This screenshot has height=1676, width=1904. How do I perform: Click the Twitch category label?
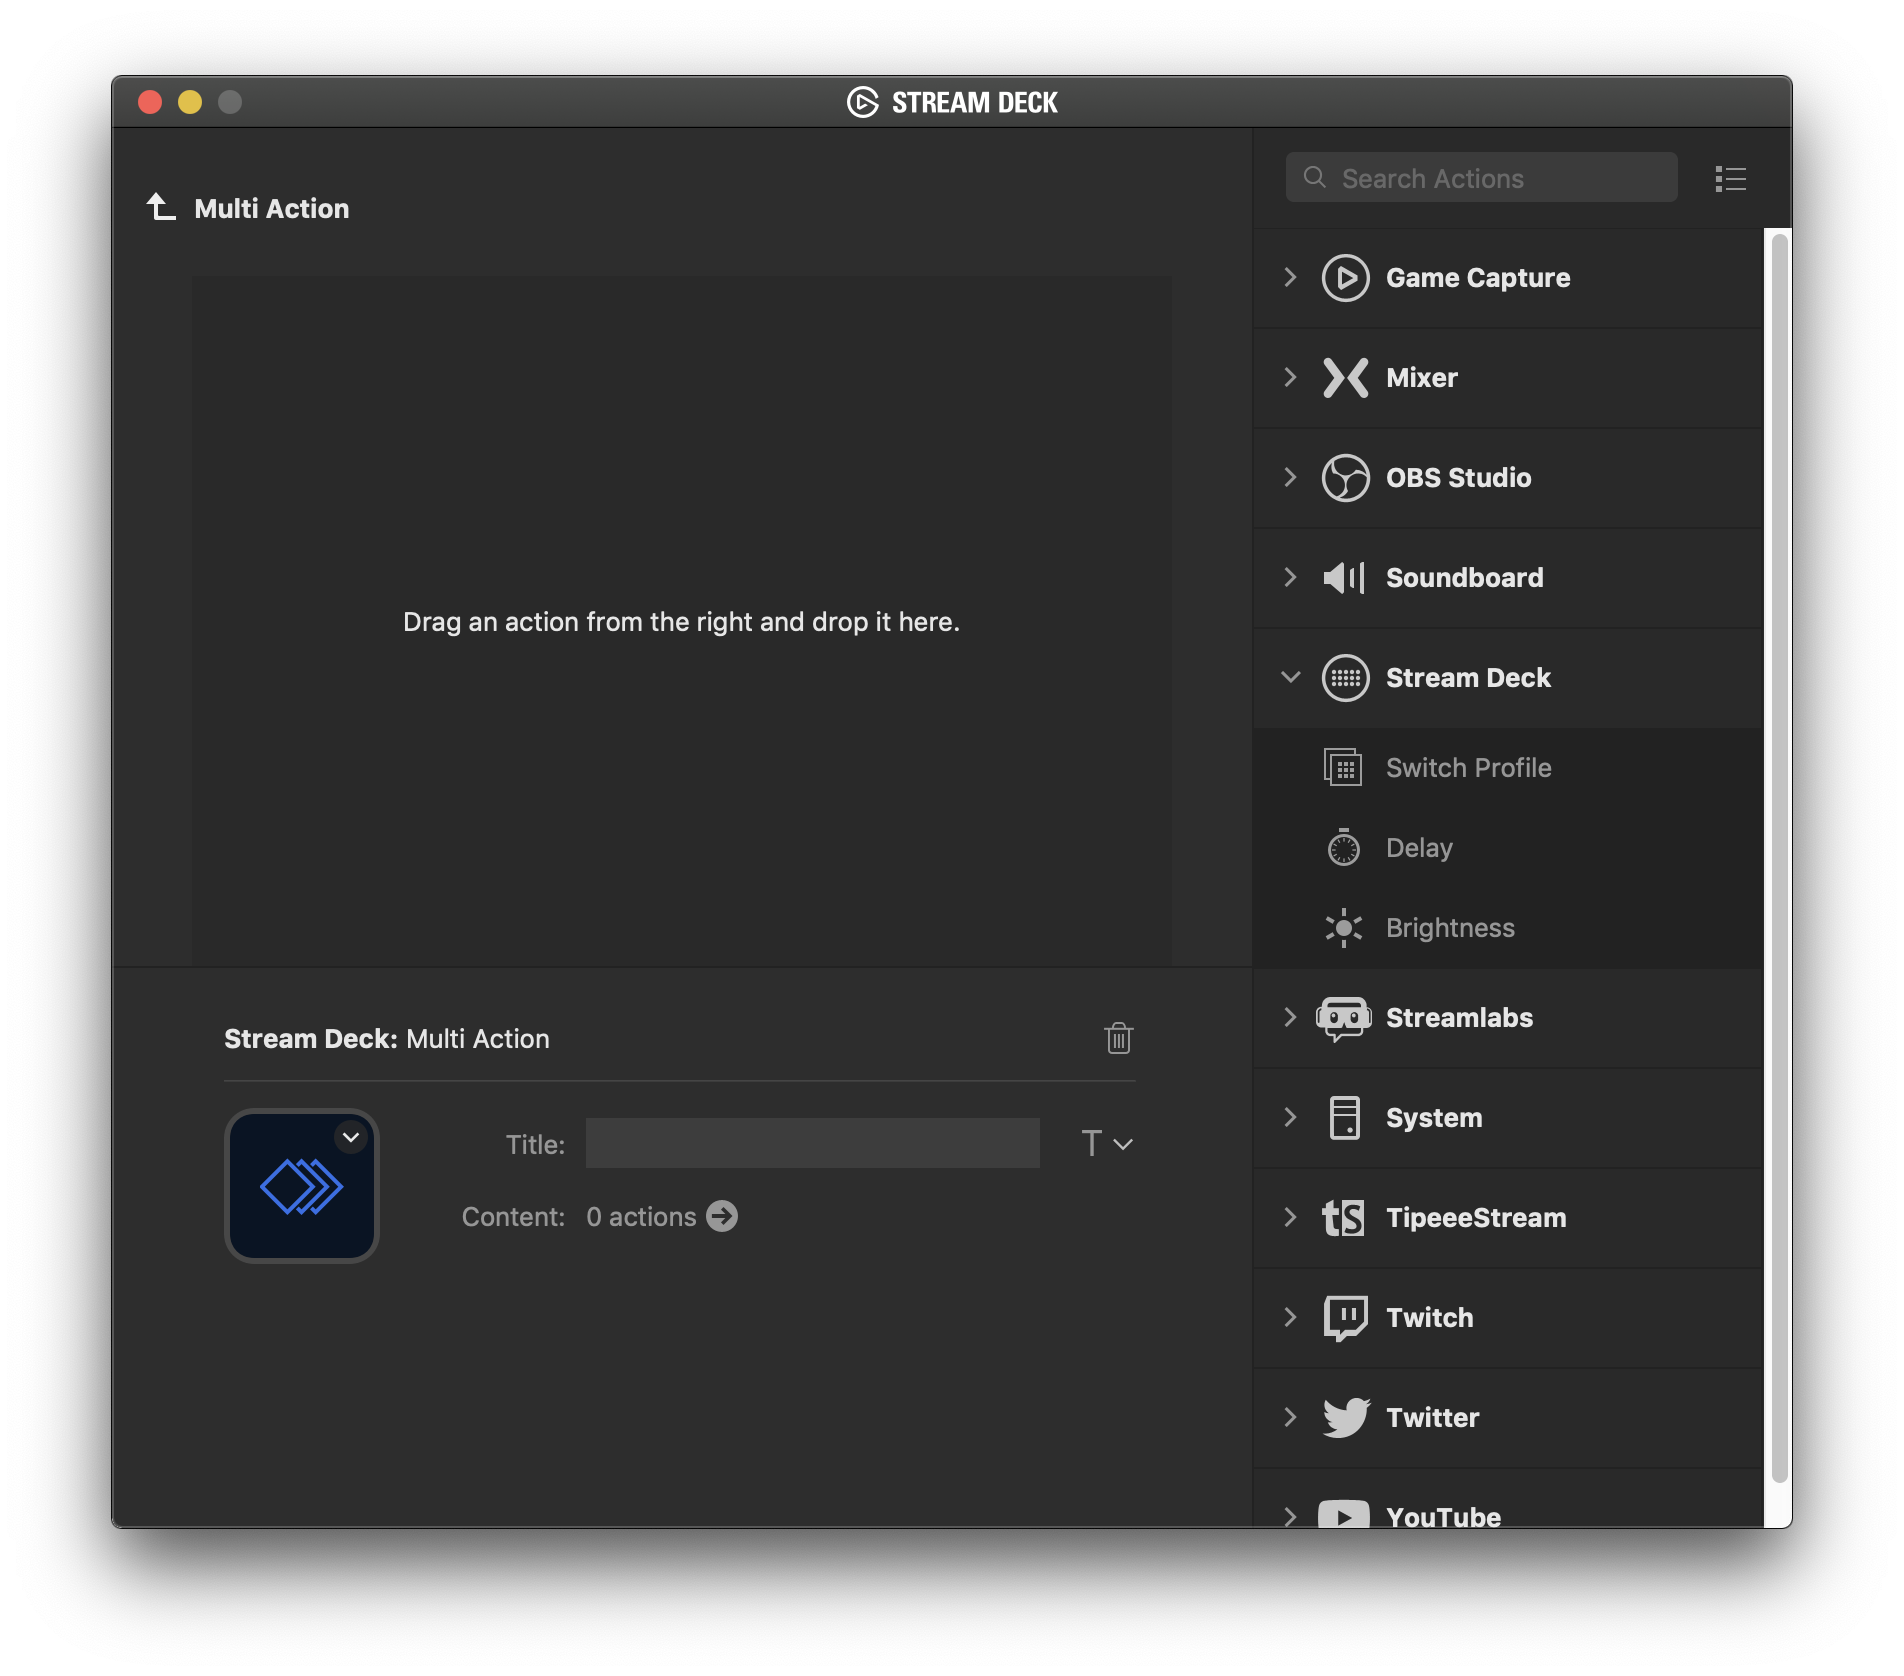1429,1318
